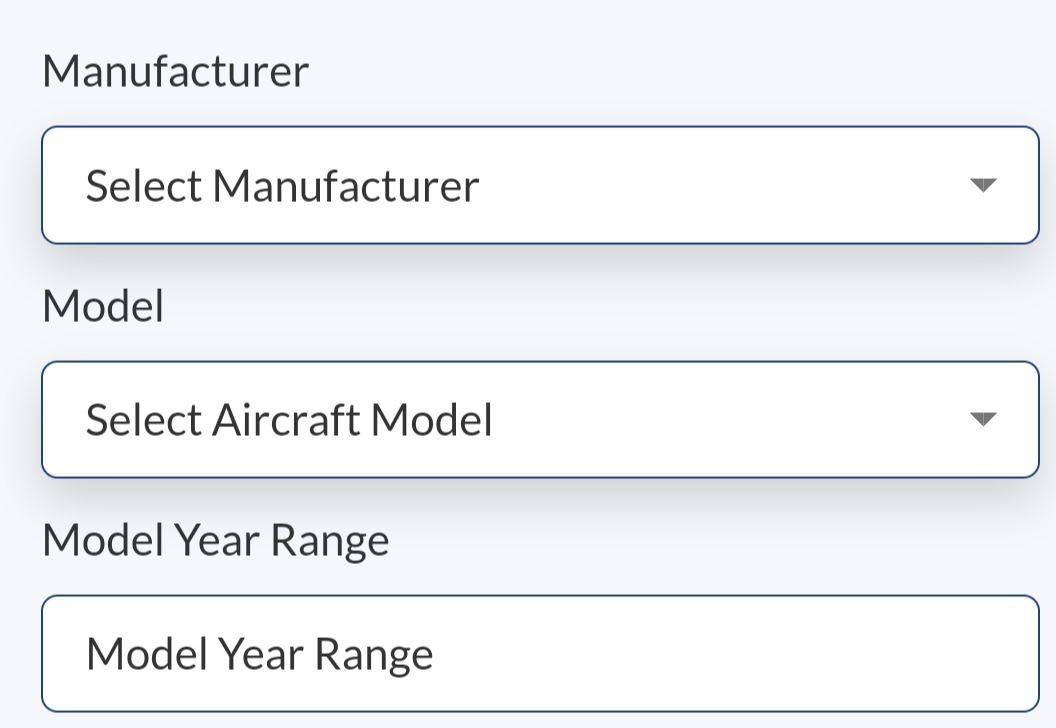Click the Model Year Range field label
This screenshot has width=1056, height=728.
pyautogui.click(x=215, y=540)
